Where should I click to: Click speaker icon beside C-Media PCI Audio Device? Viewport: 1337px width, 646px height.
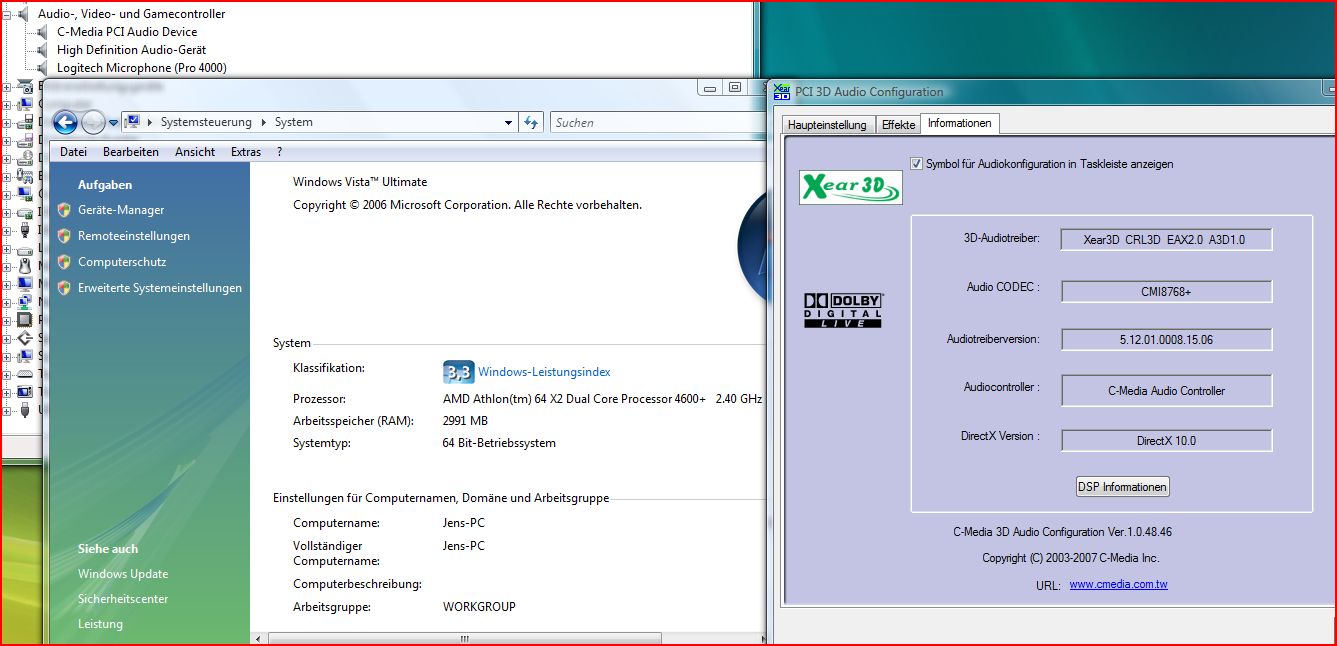[x=43, y=32]
